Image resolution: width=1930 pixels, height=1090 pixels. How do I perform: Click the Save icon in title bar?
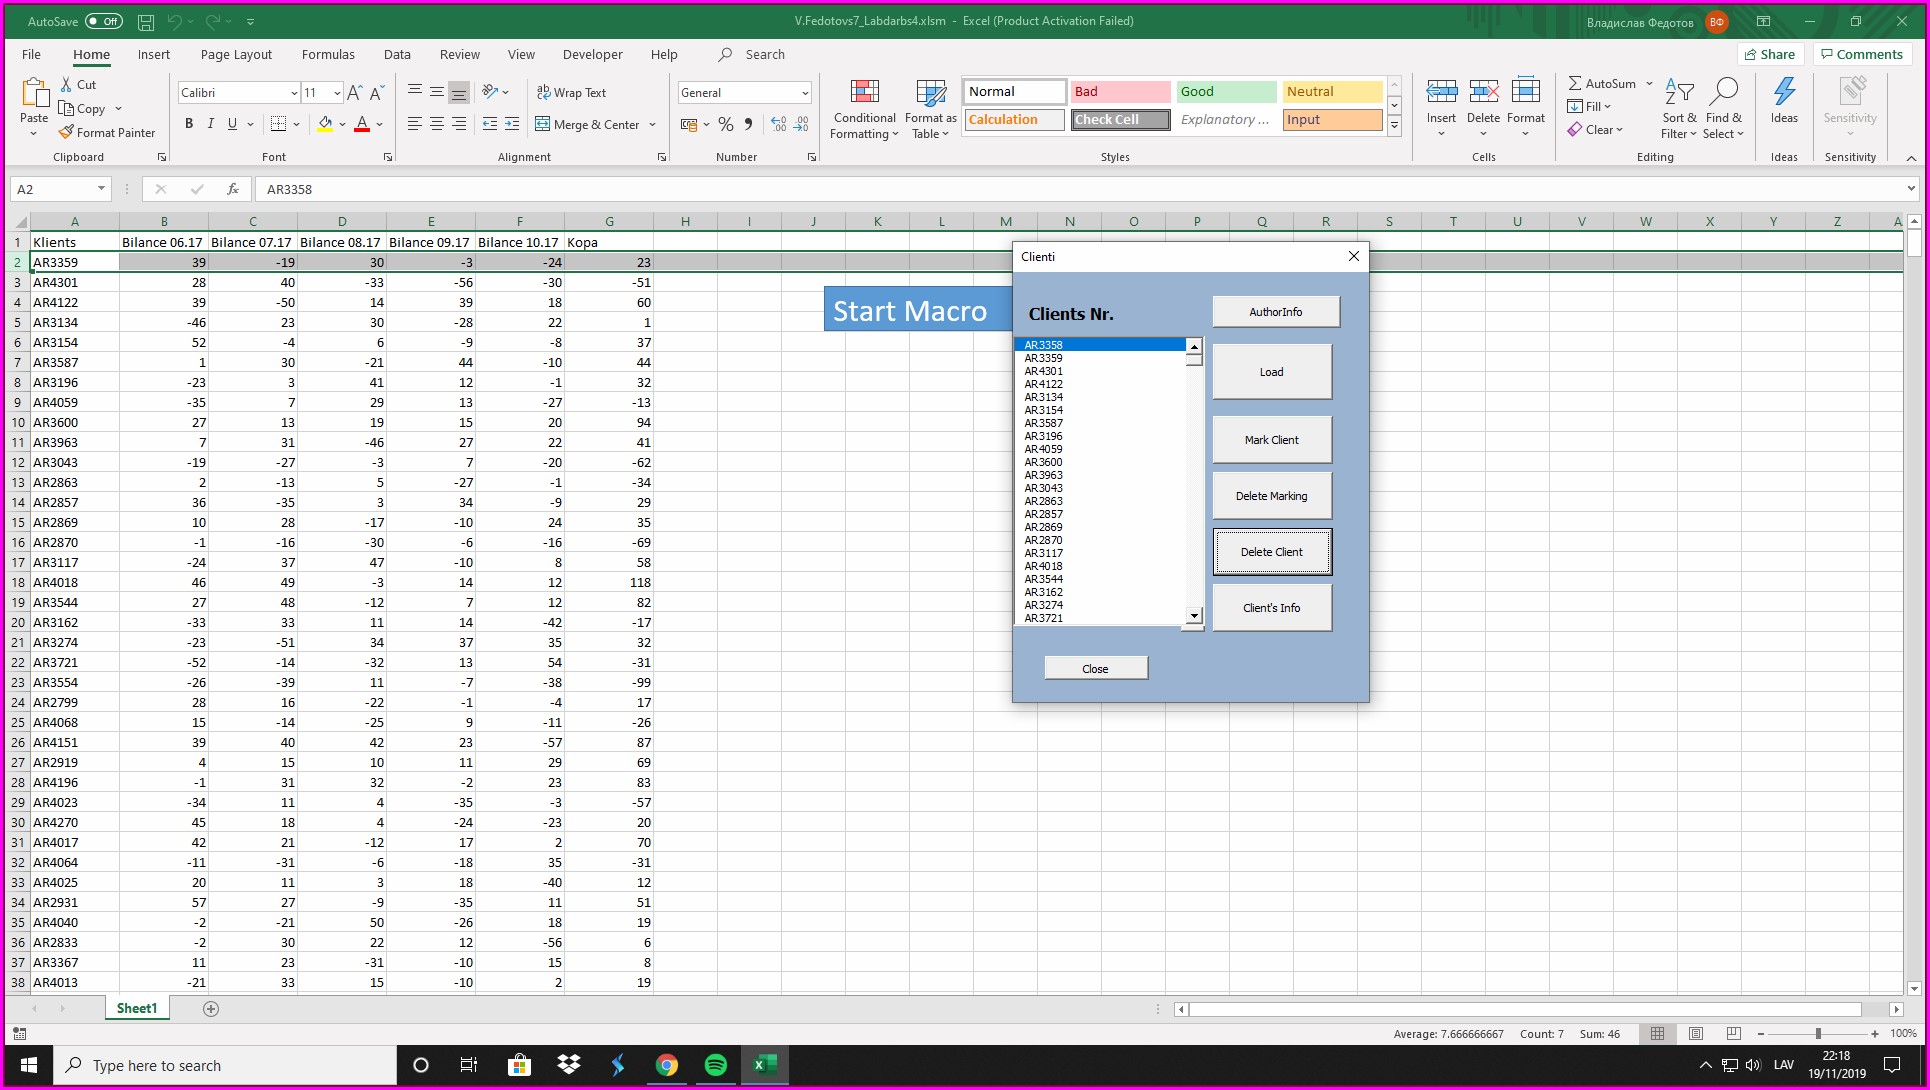pyautogui.click(x=146, y=21)
